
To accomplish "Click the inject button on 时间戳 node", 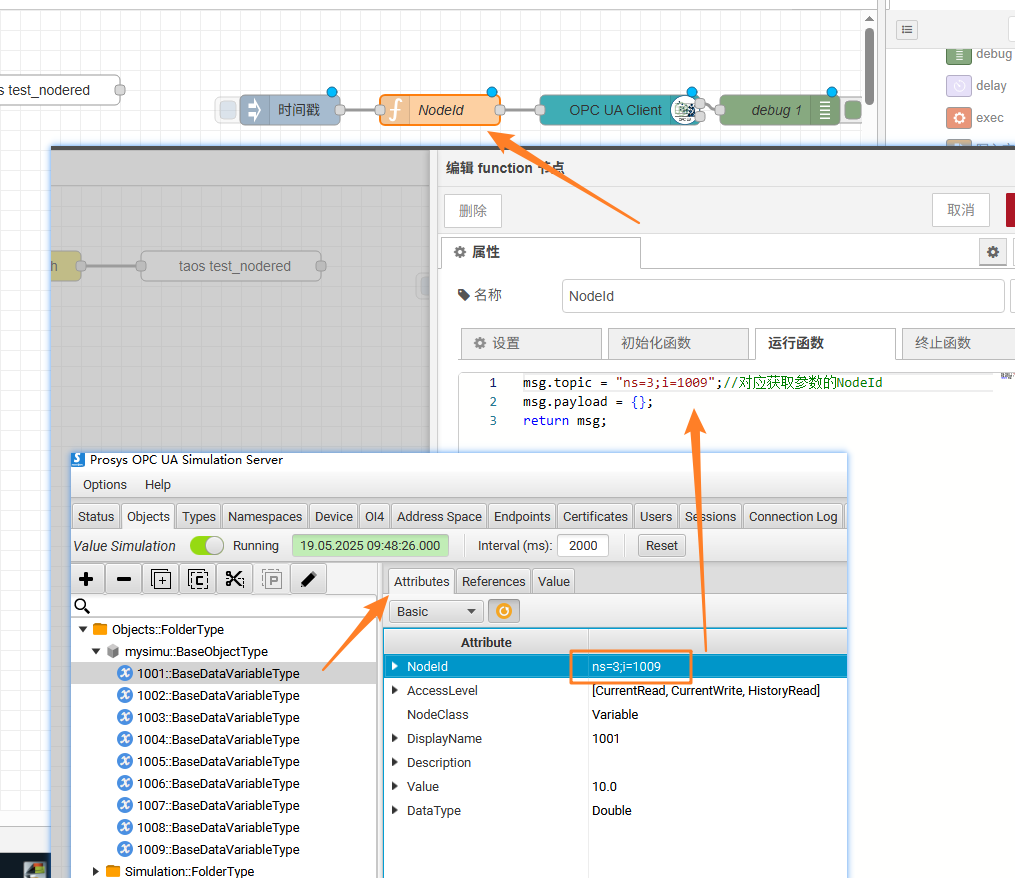I will pyautogui.click(x=228, y=110).
